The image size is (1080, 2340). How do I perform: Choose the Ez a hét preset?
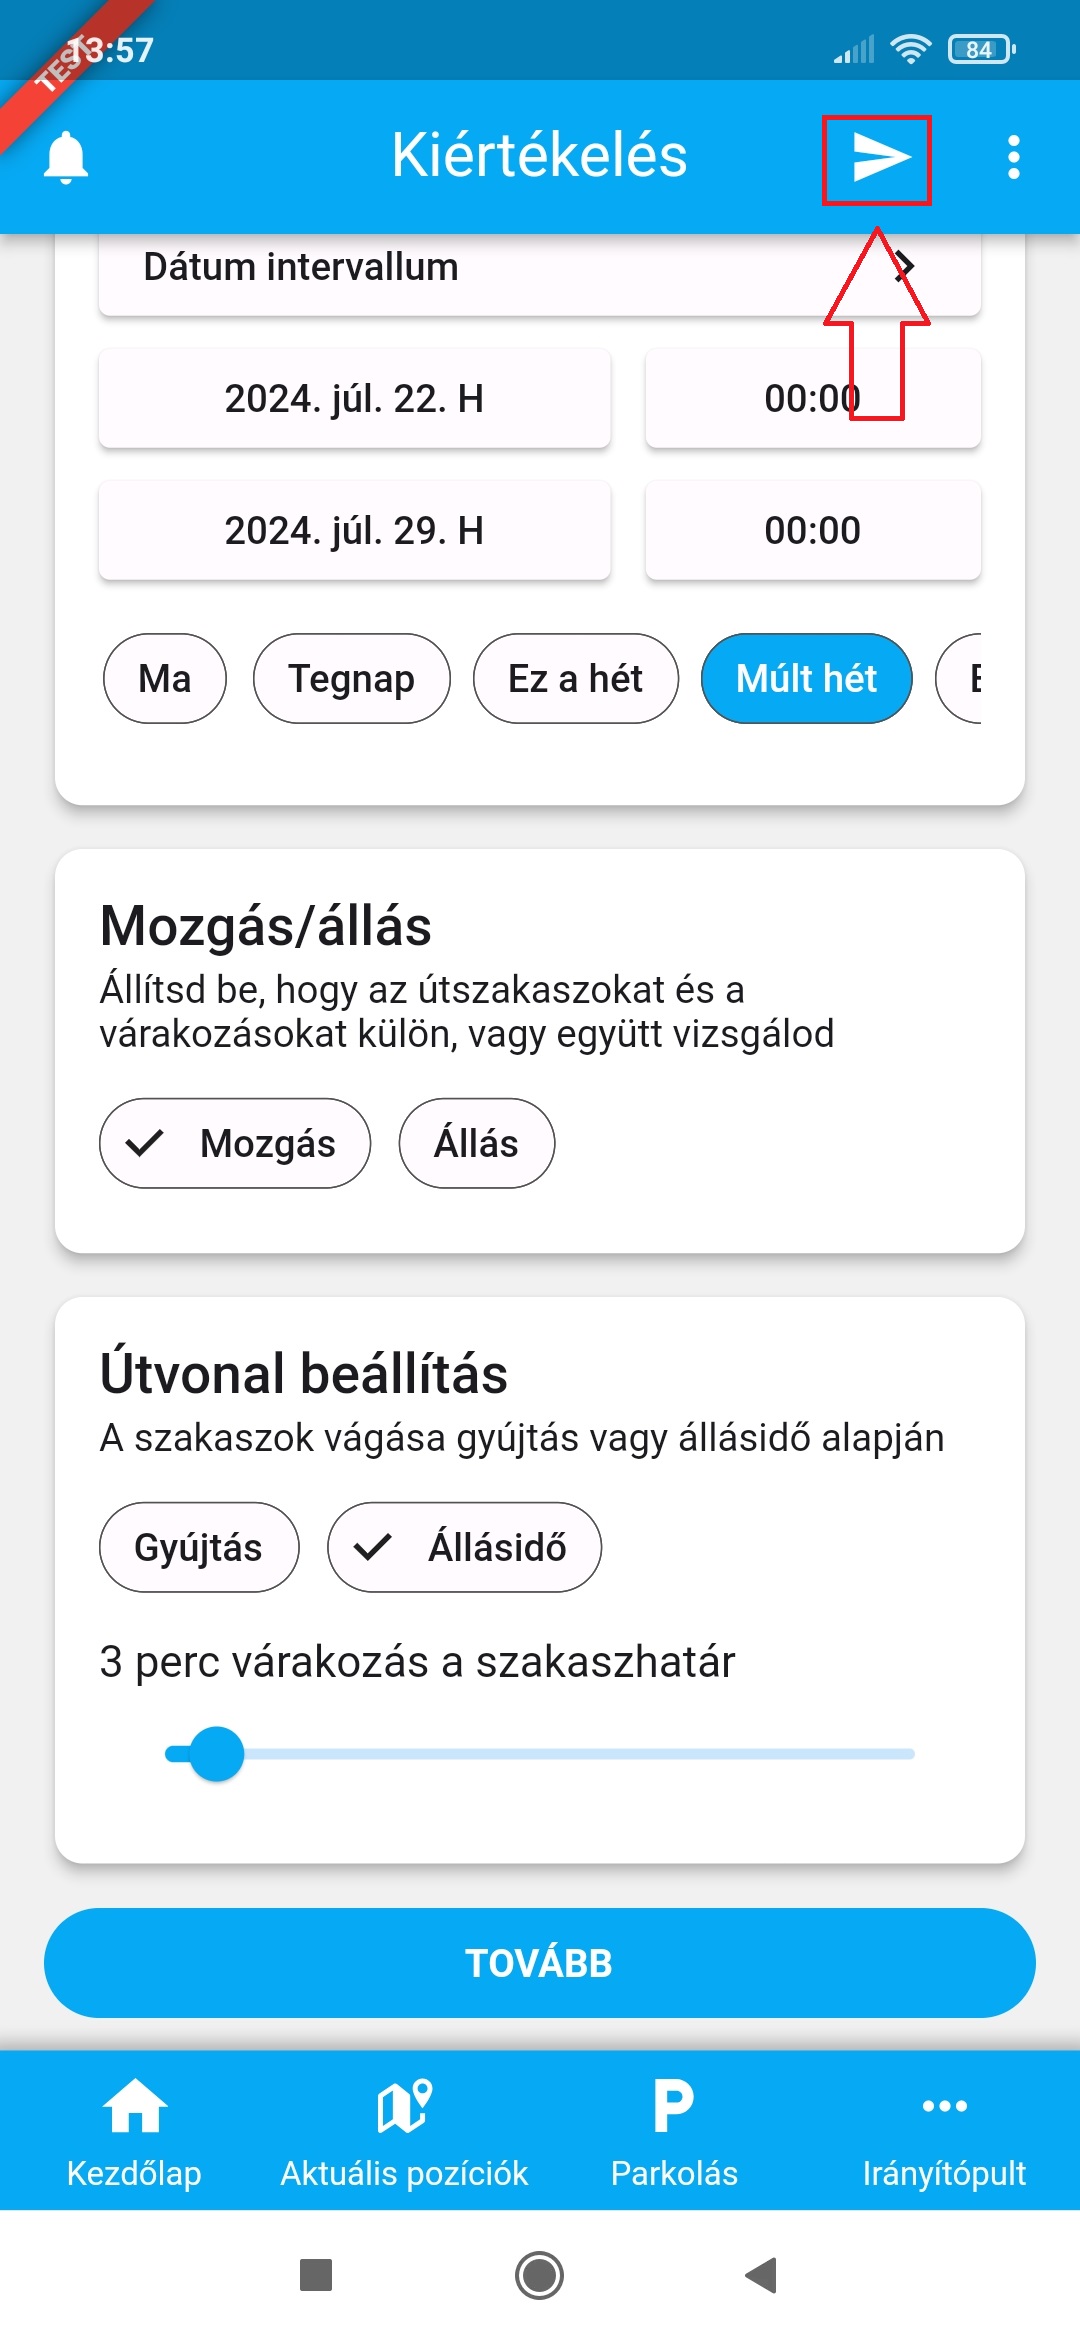575,678
